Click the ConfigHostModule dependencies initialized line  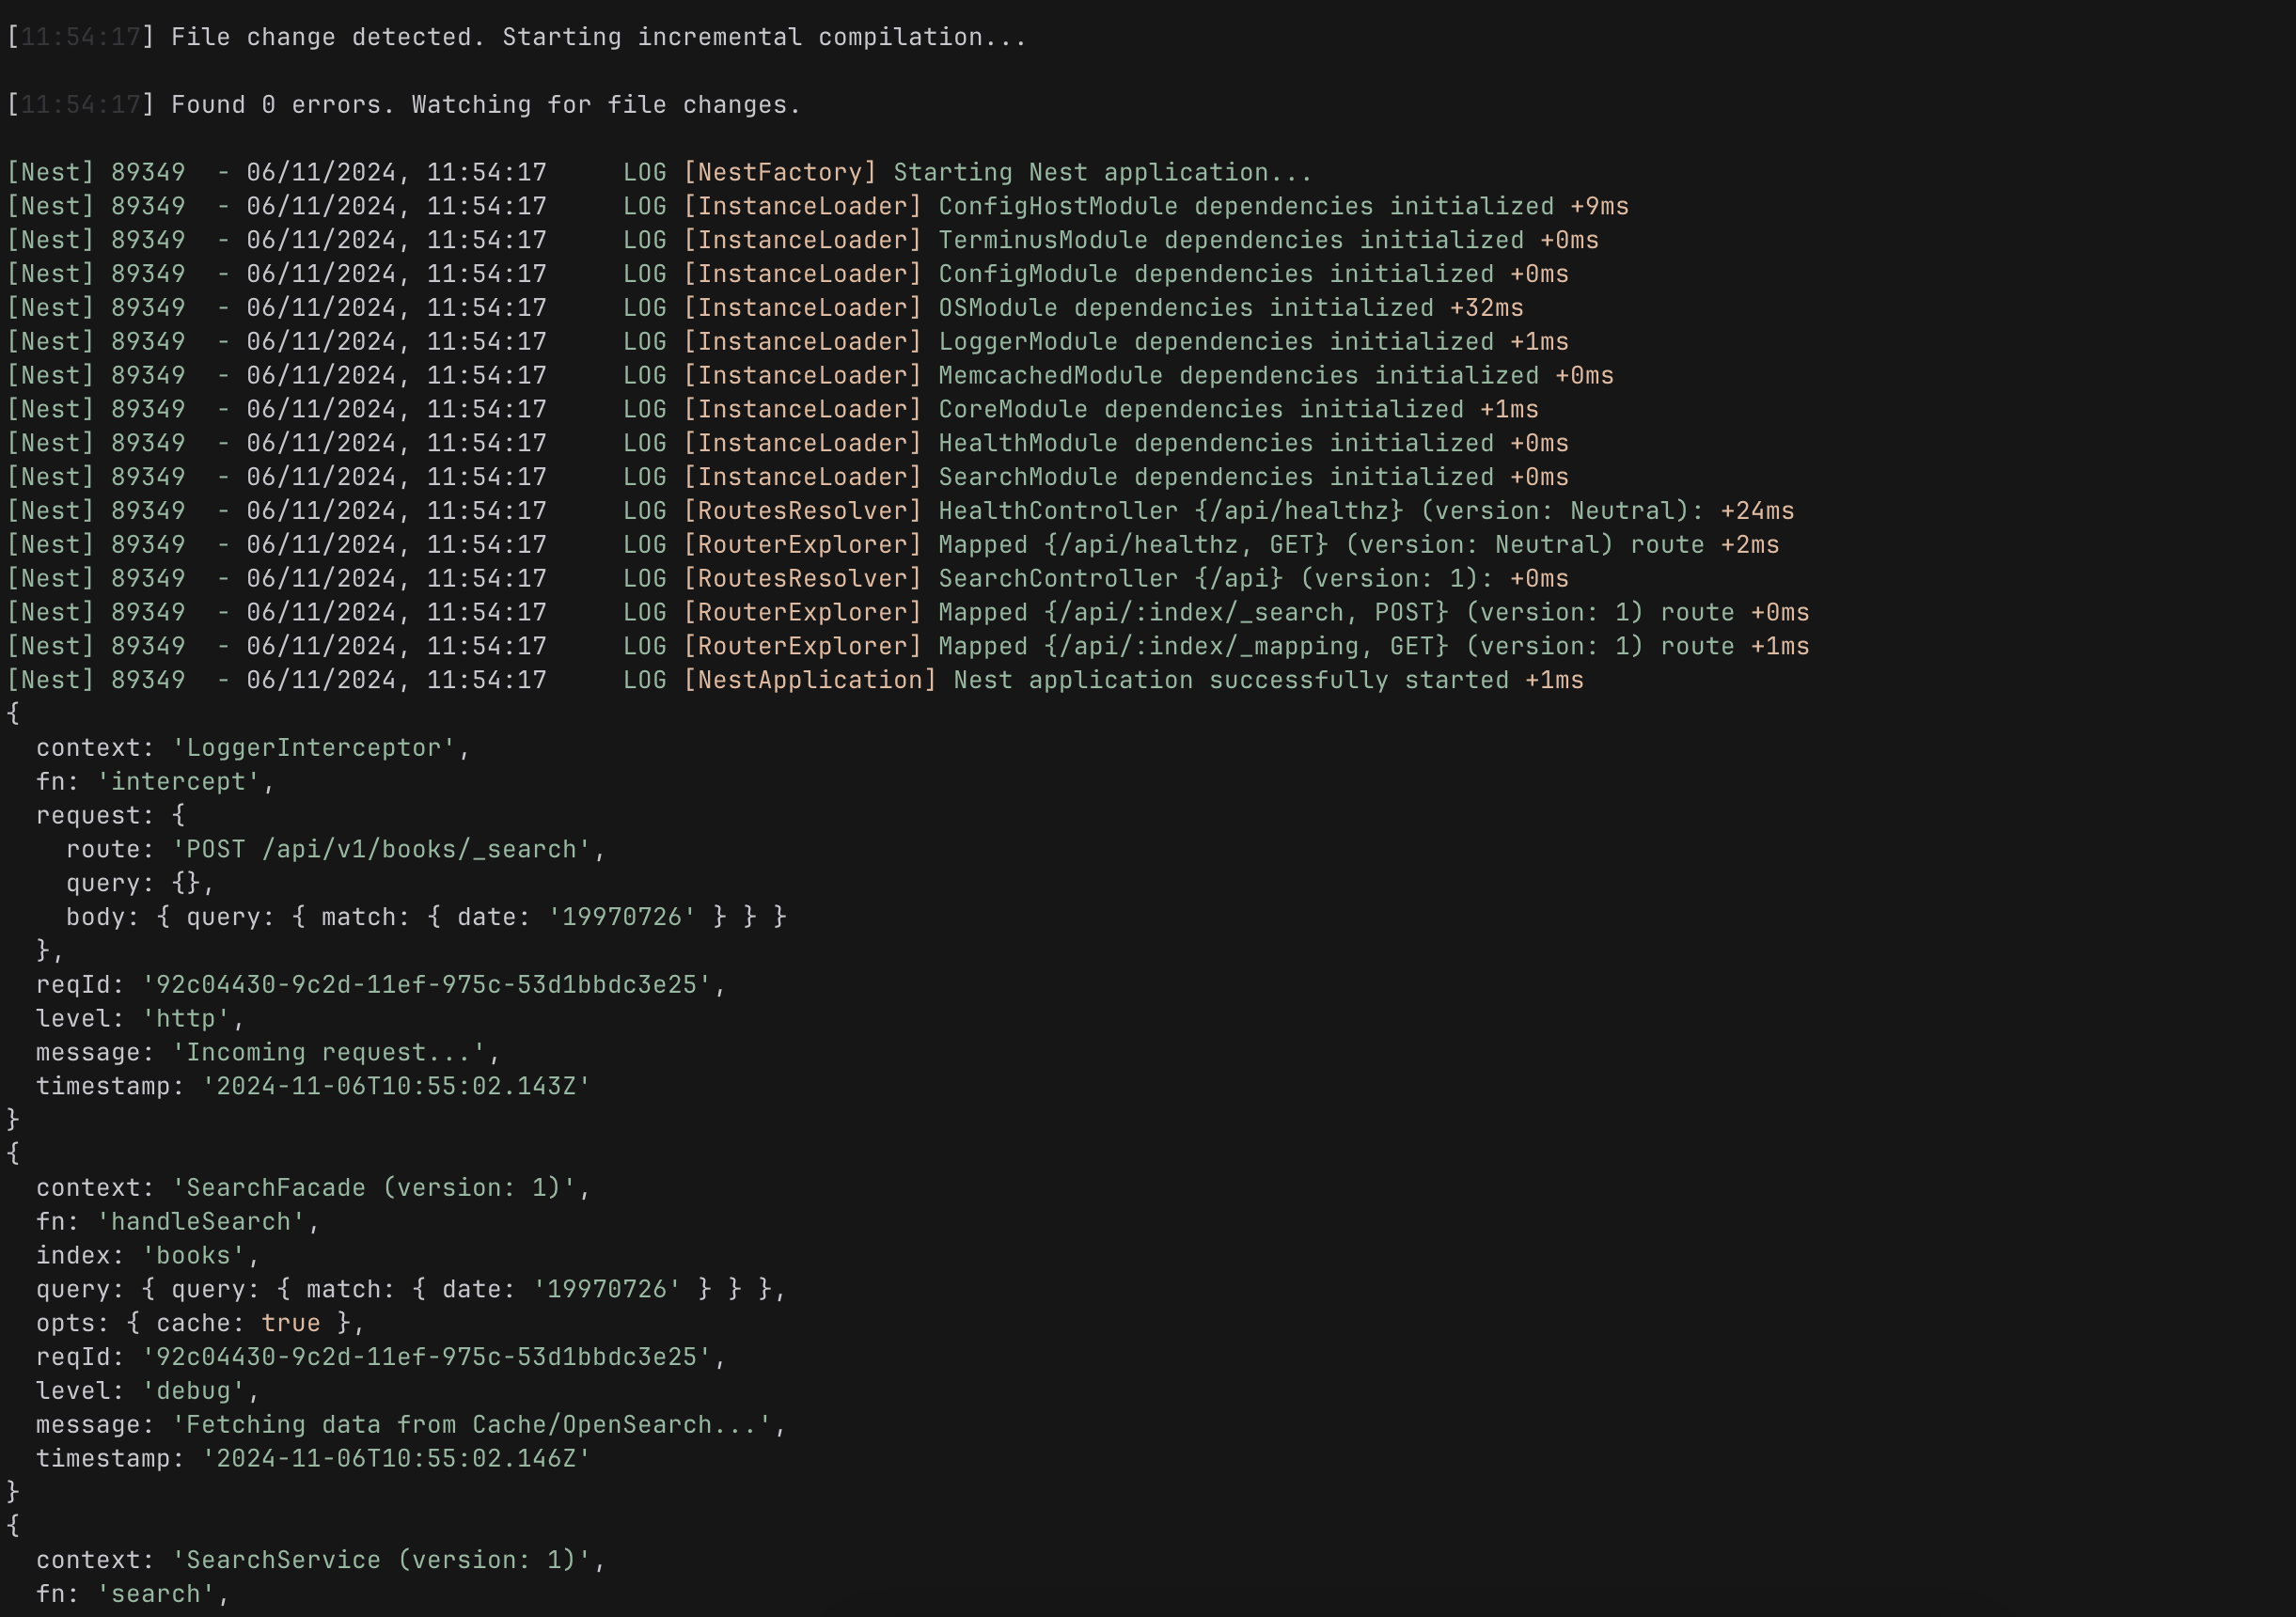click(x=817, y=207)
